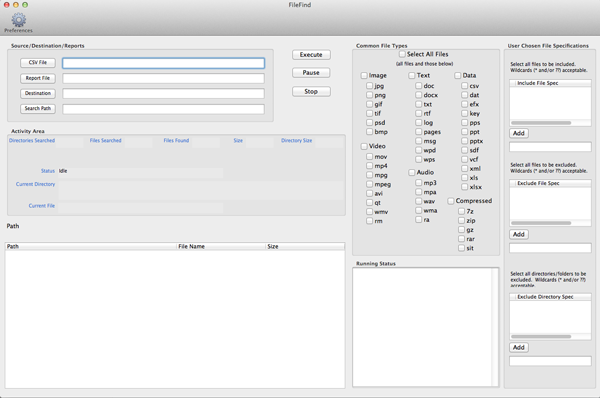Open Preferences gear icon
Screen dimensions: 600x398
18,20
